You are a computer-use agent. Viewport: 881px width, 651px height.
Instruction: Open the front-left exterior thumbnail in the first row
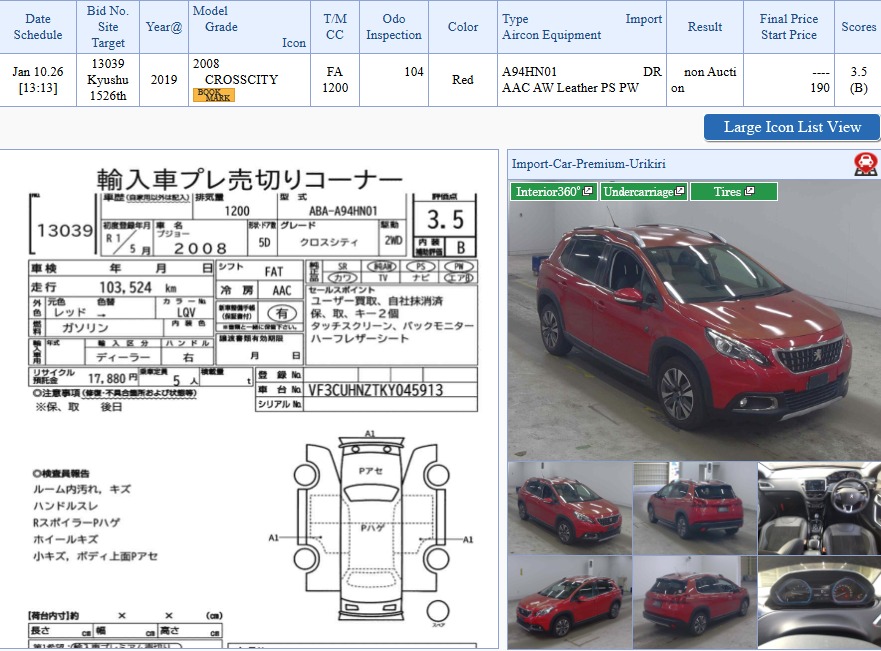pos(570,508)
